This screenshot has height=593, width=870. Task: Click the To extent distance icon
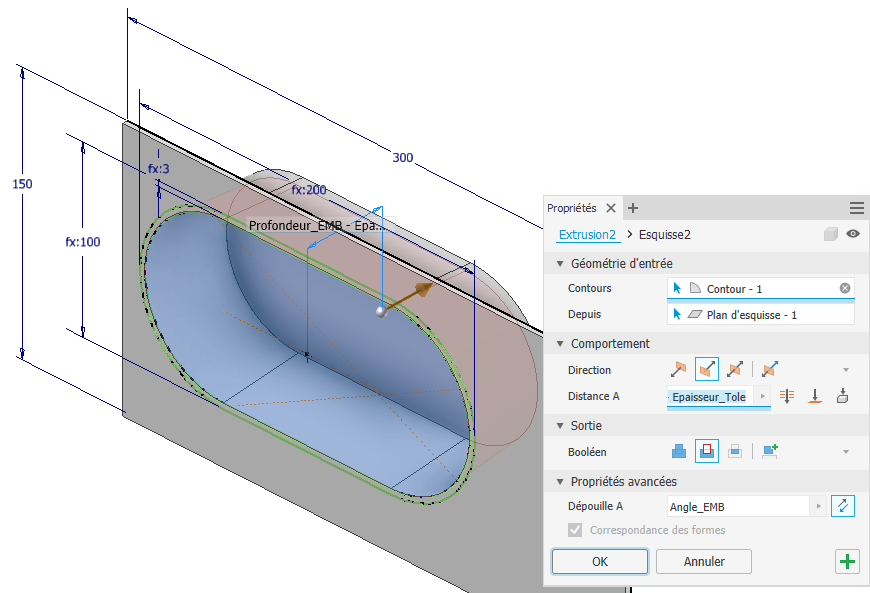point(815,396)
